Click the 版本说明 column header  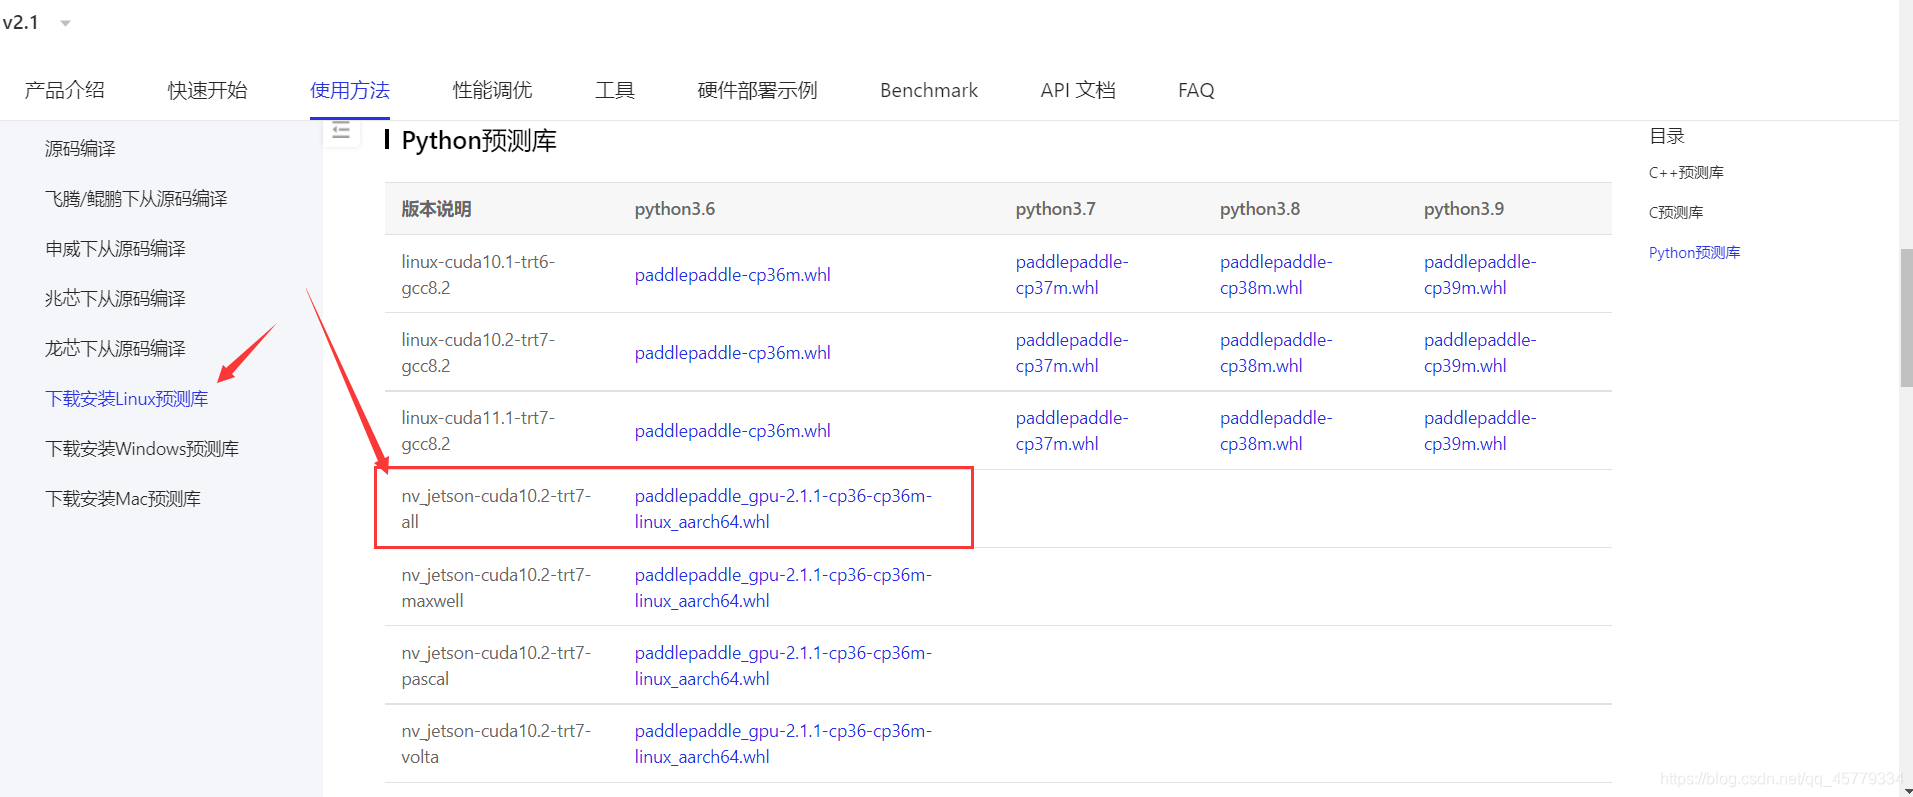(x=436, y=209)
